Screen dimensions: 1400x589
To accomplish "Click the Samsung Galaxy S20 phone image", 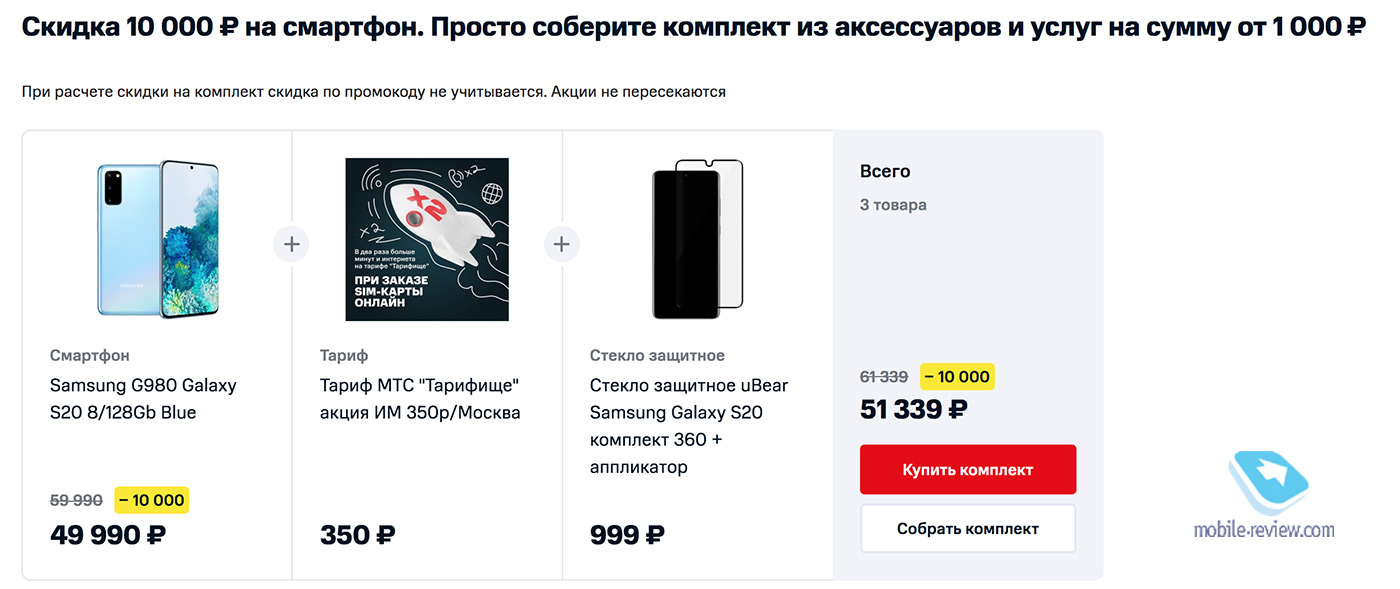I will pyautogui.click(x=157, y=239).
